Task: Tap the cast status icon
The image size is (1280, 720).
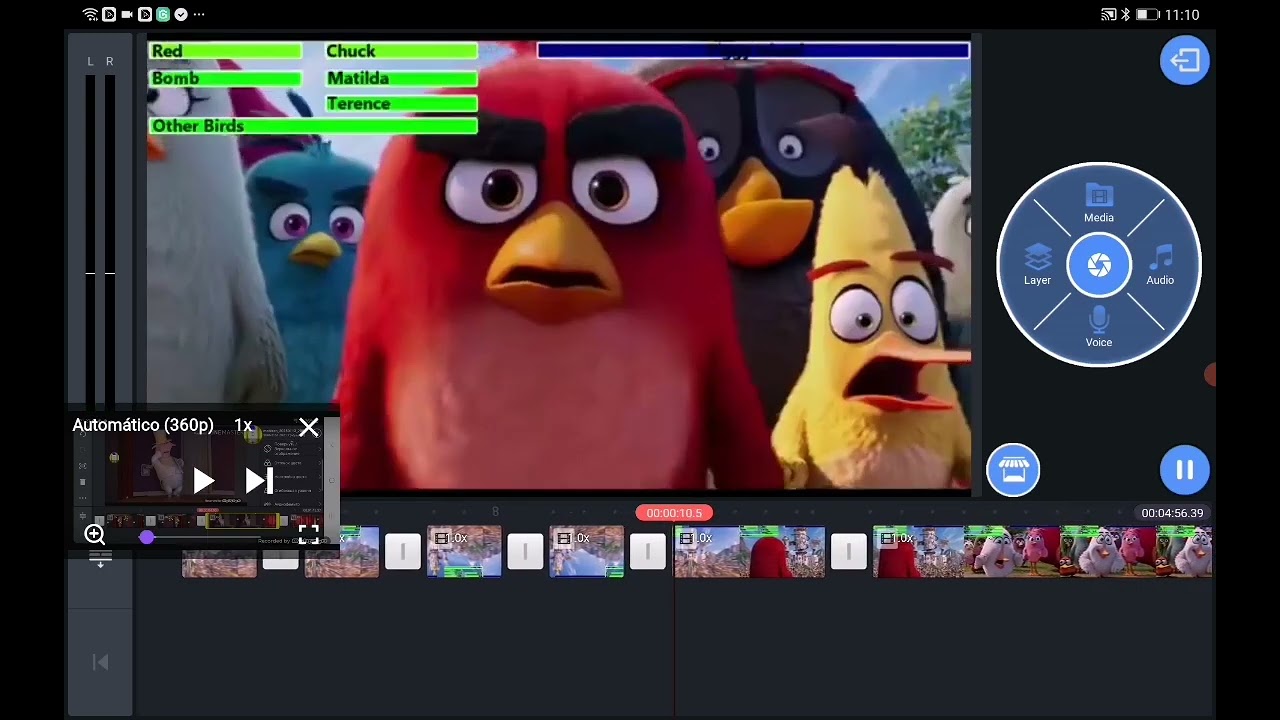Action: click(x=1108, y=15)
